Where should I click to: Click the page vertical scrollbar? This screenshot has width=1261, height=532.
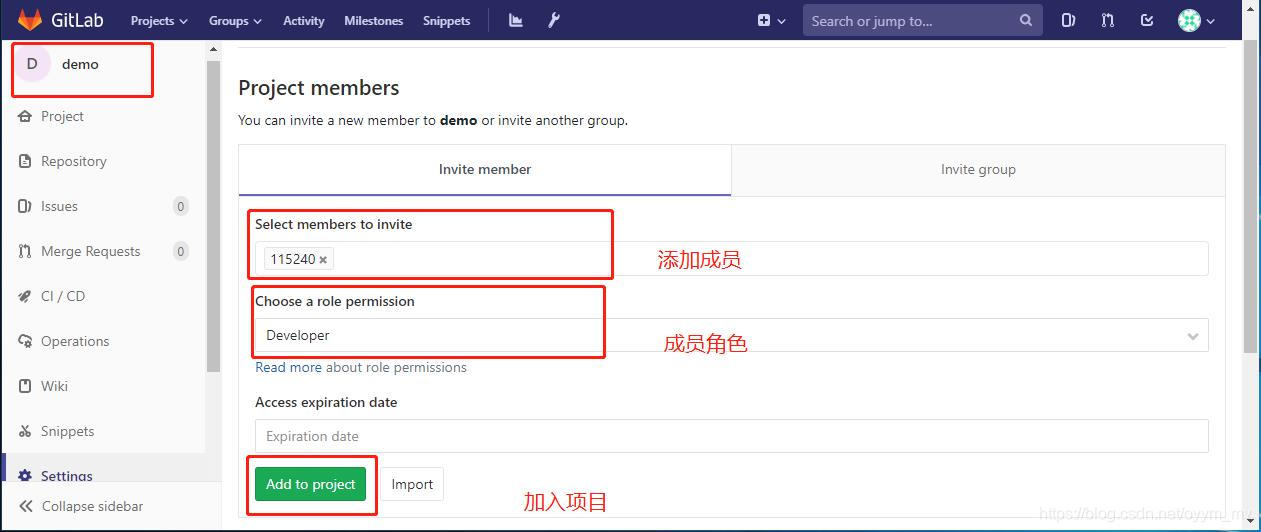click(x=1251, y=195)
